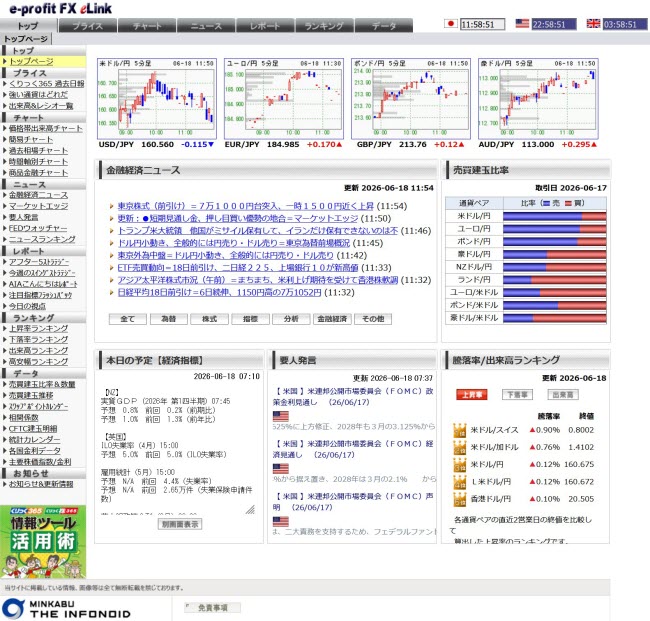The image size is (650, 621).
Task: Open the トランプ米大統領 news headline
Action: pyautogui.click(x=258, y=230)
